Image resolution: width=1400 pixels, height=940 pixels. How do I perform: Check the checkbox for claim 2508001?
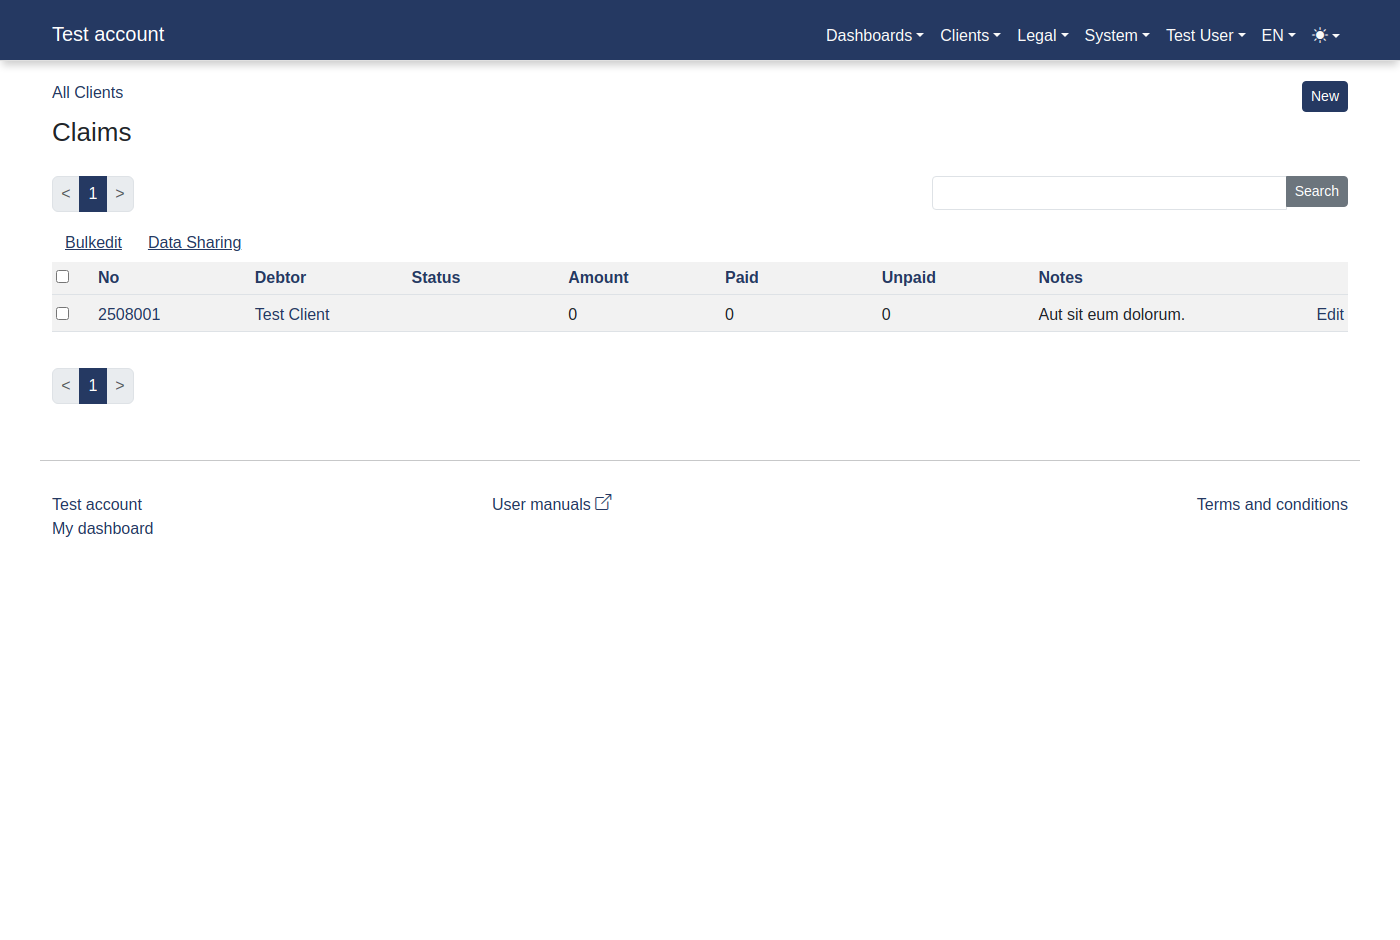point(63,313)
